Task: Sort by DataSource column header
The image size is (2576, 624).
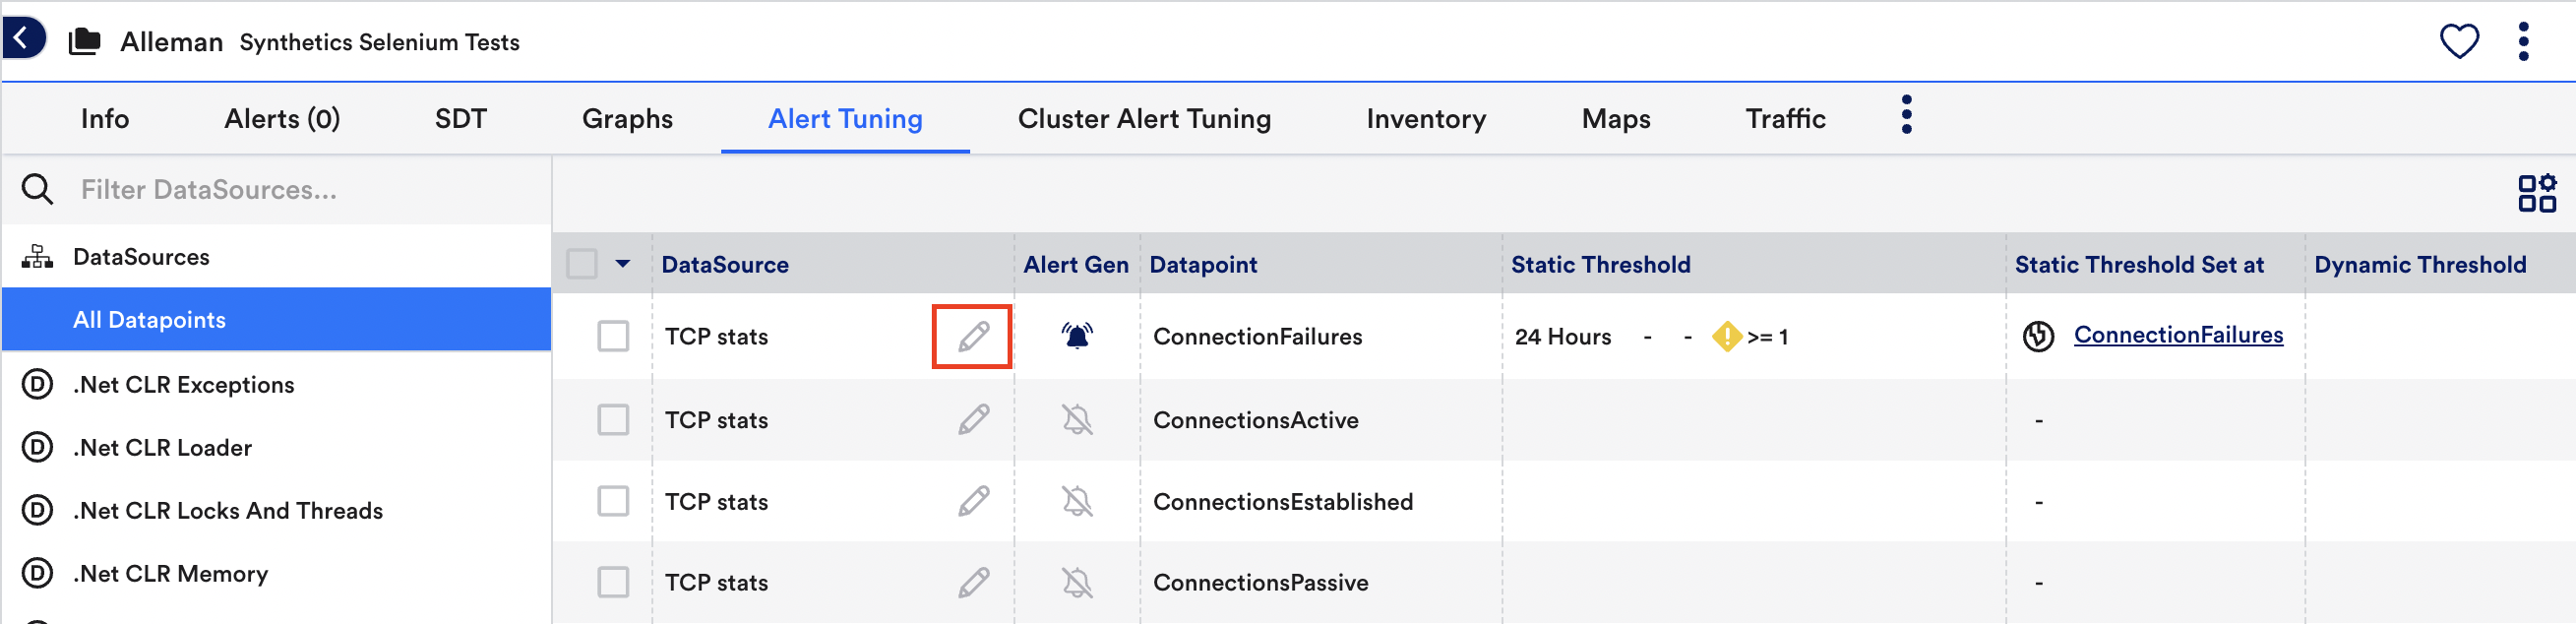Action: 725,264
